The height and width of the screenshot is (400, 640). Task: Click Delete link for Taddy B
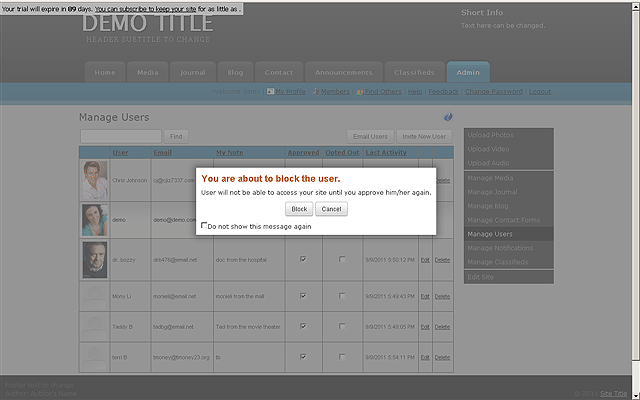pyautogui.click(x=442, y=327)
